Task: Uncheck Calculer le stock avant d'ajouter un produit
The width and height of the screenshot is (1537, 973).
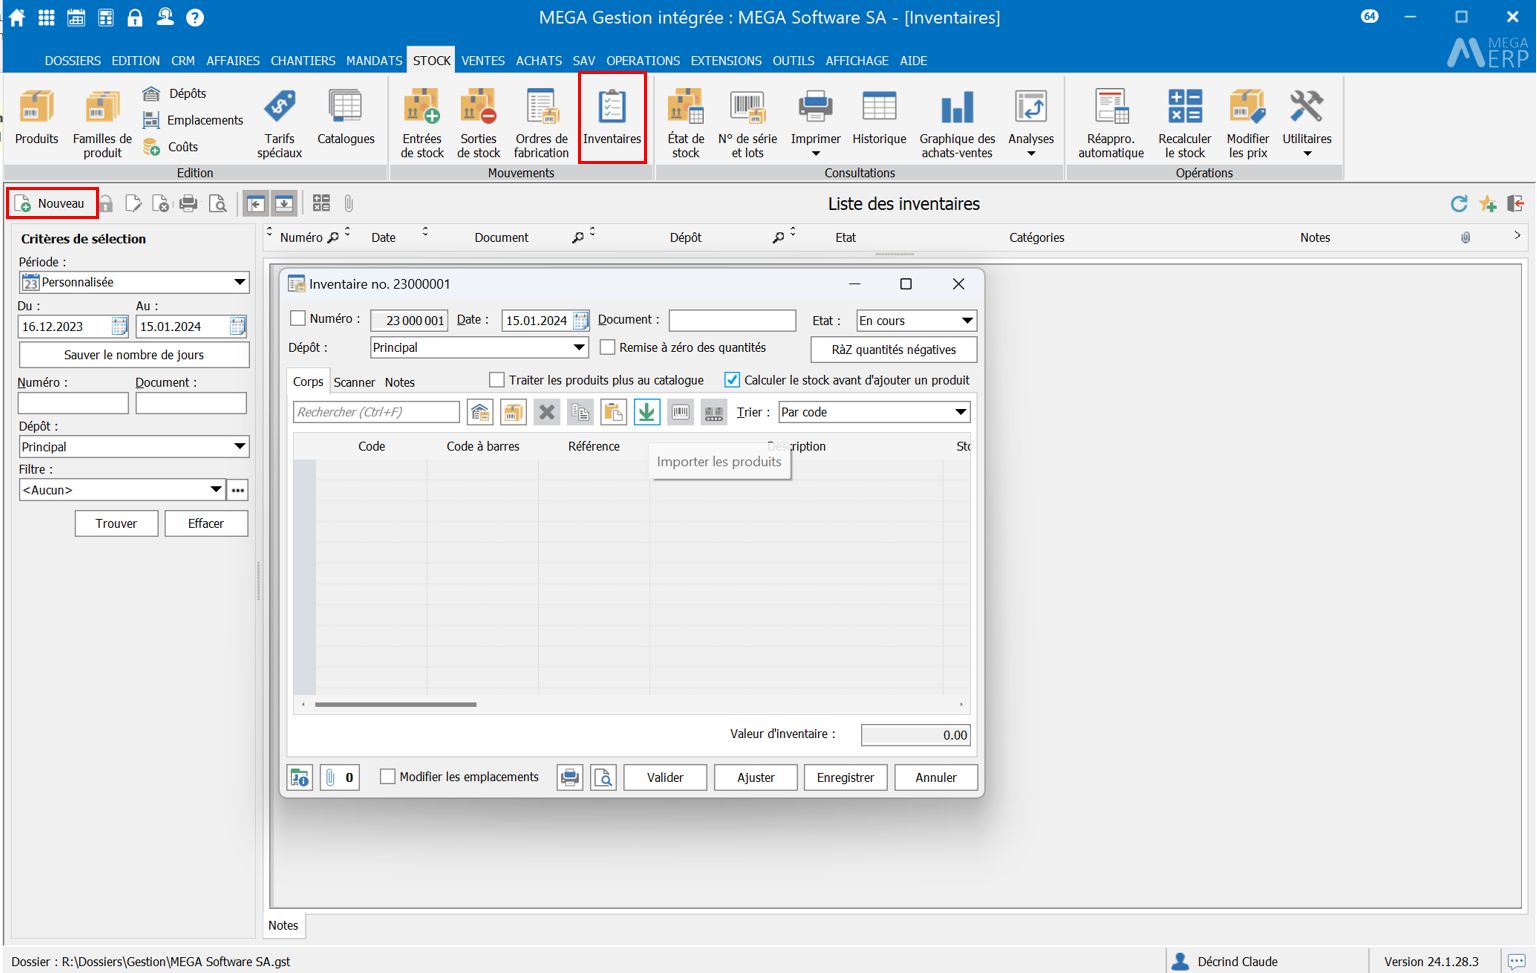Action: coord(732,380)
